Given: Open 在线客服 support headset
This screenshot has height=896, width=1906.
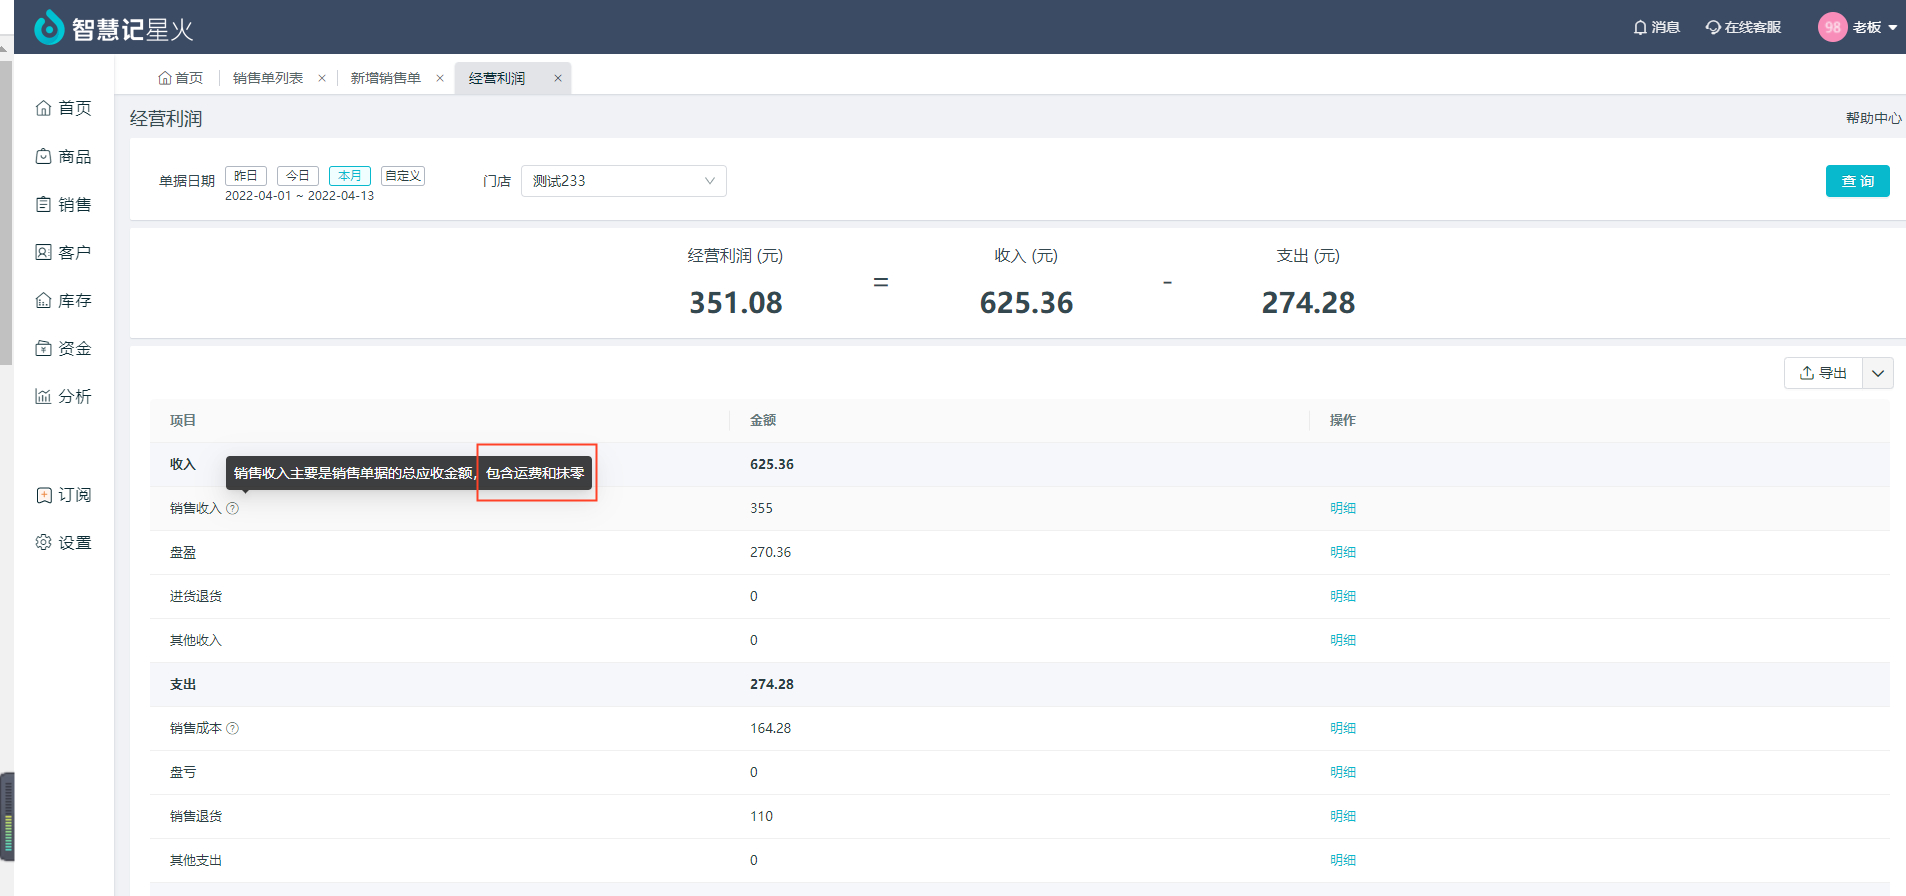Looking at the screenshot, I should 1713,27.
